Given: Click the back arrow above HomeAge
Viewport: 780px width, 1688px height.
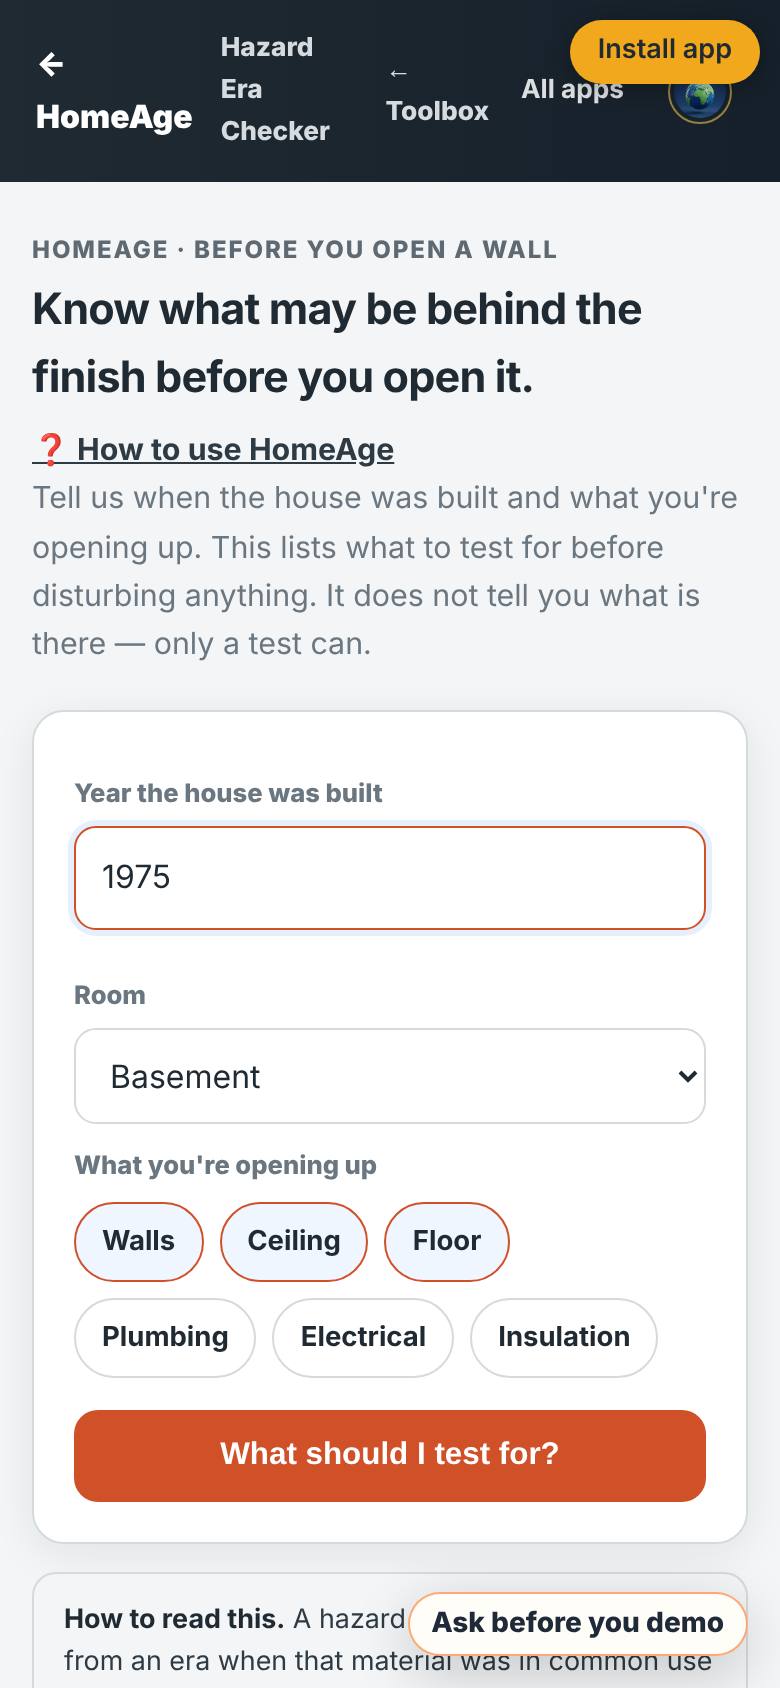Looking at the screenshot, I should [51, 65].
